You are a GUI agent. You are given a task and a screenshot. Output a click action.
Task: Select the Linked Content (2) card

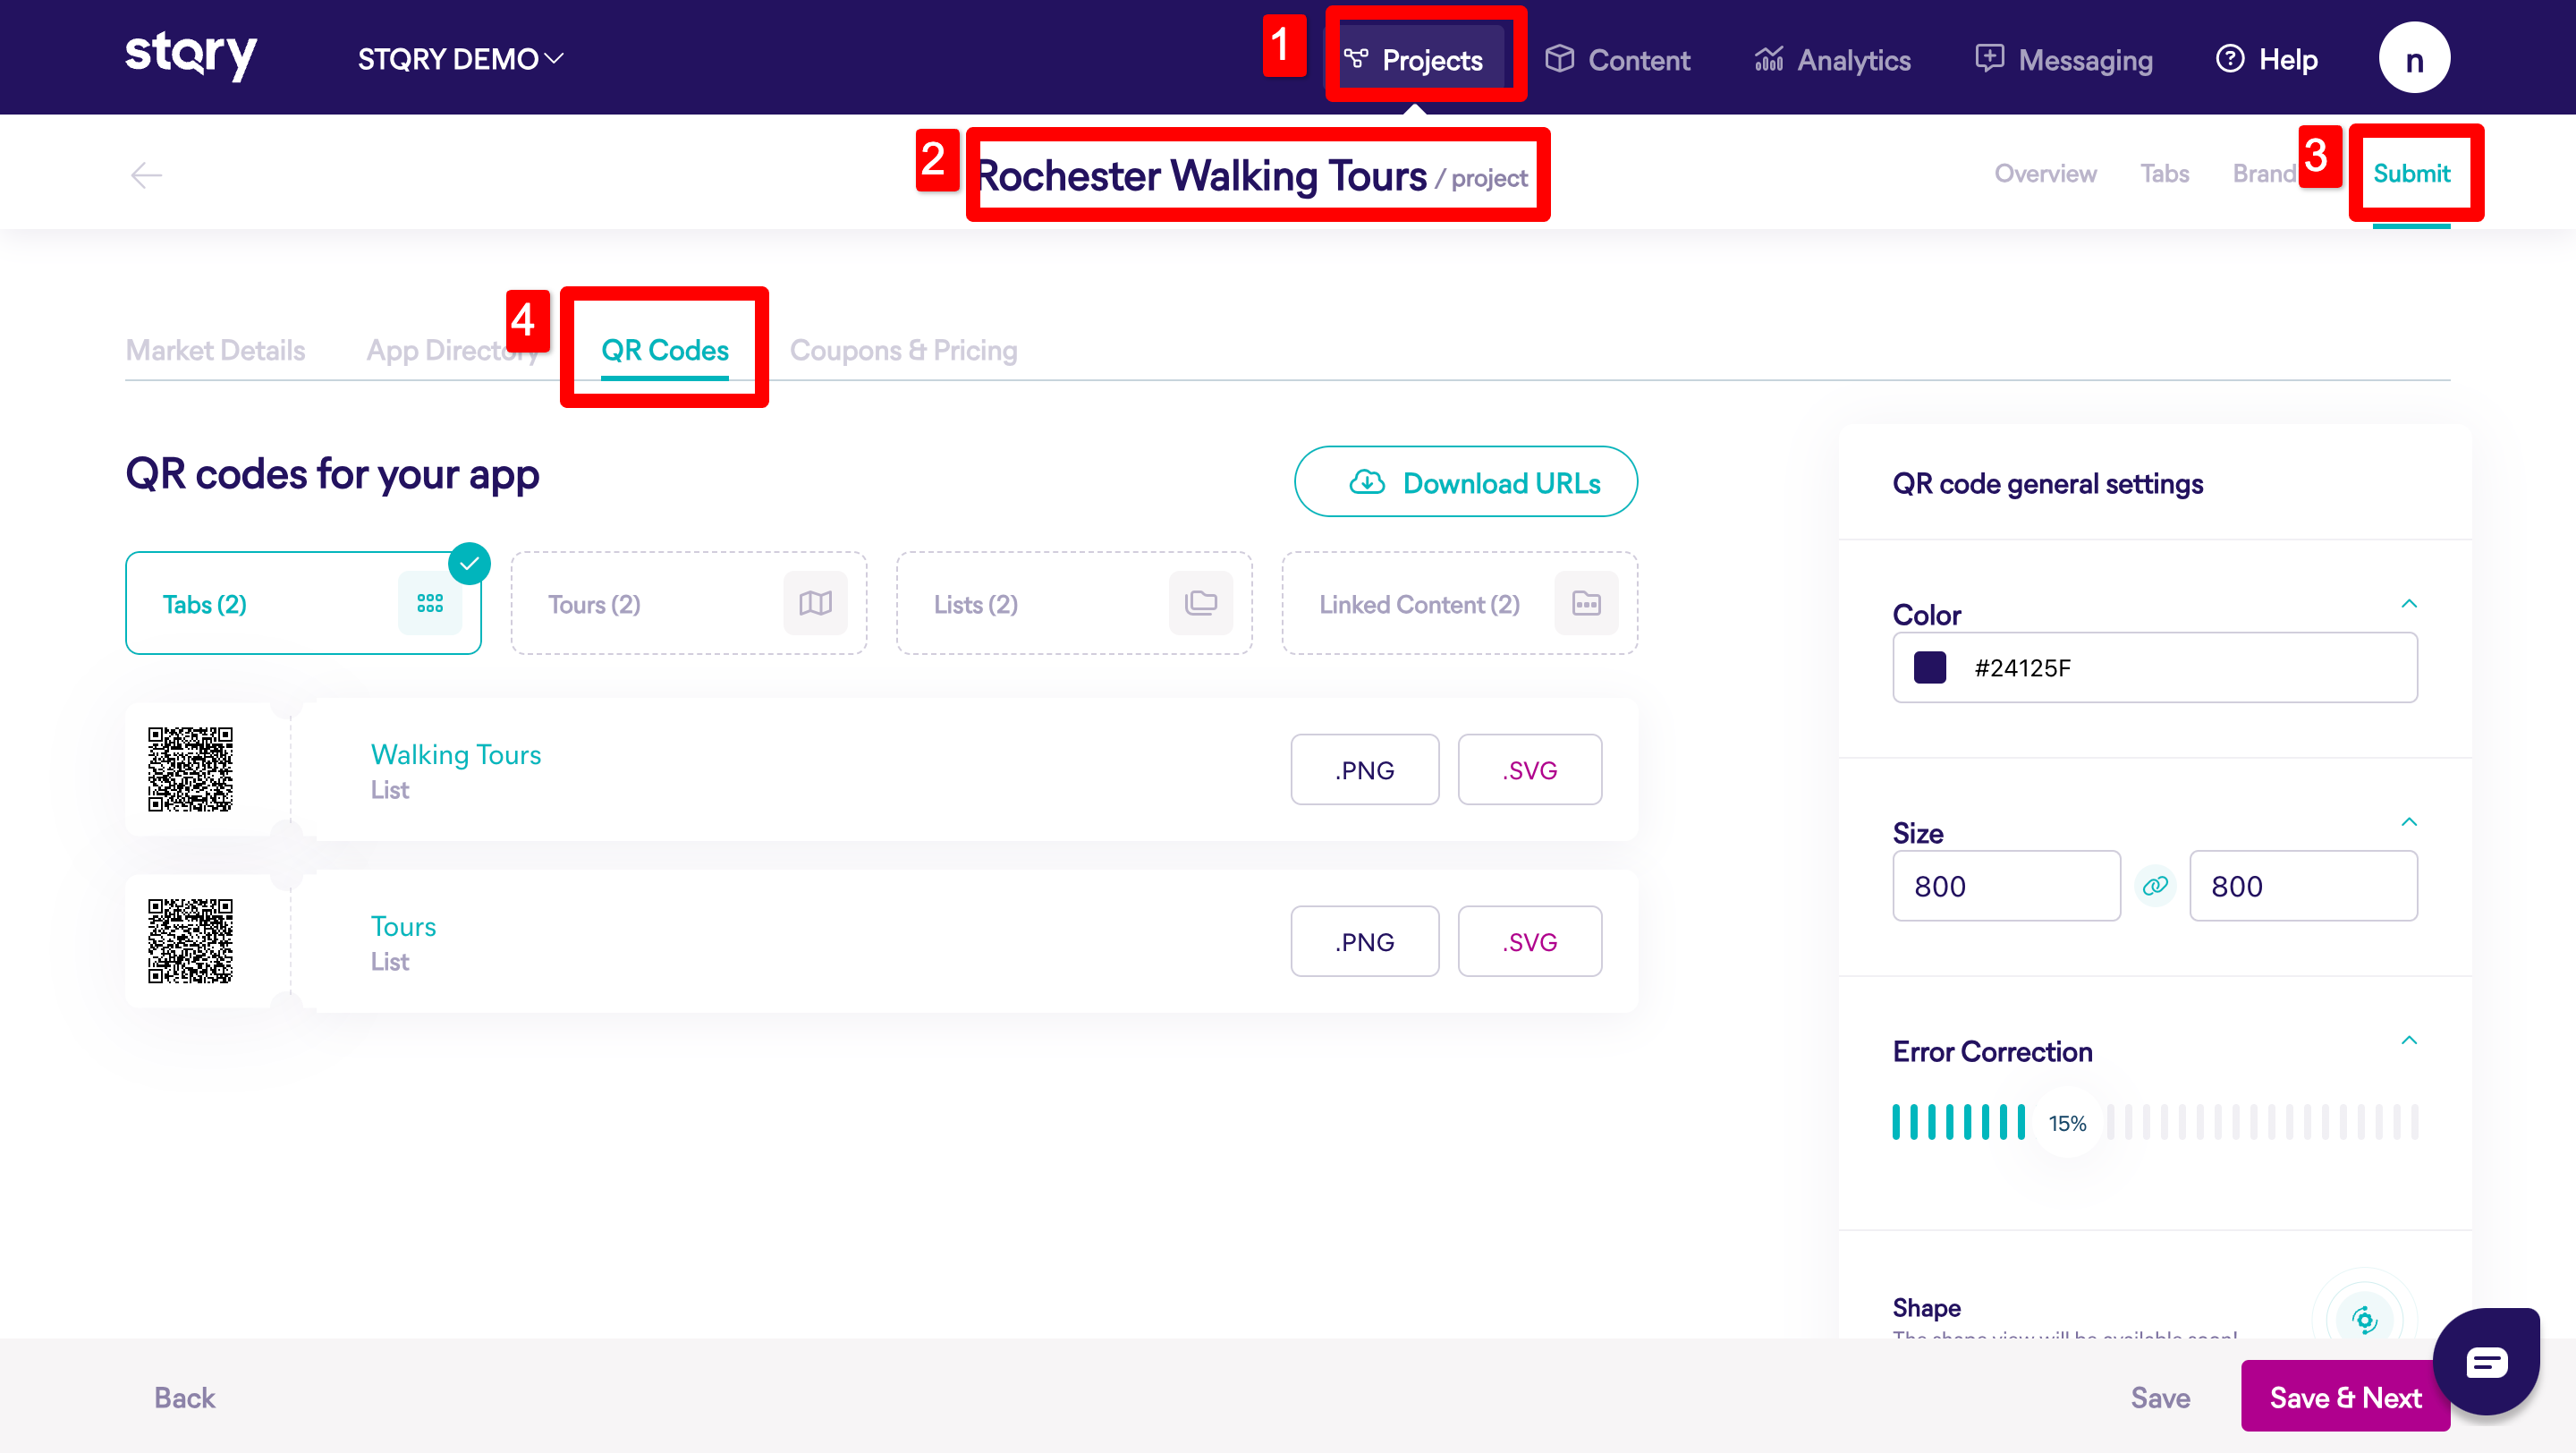point(1459,604)
